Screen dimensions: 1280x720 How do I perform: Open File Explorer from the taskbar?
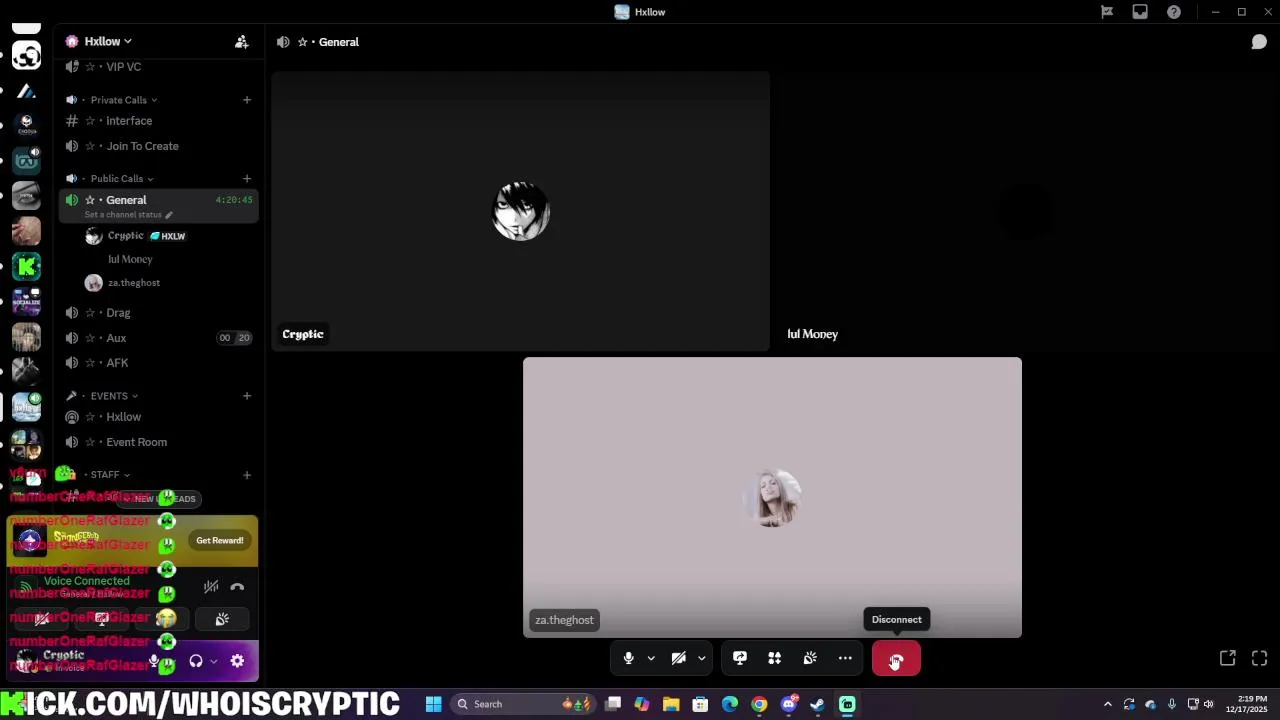[671, 704]
